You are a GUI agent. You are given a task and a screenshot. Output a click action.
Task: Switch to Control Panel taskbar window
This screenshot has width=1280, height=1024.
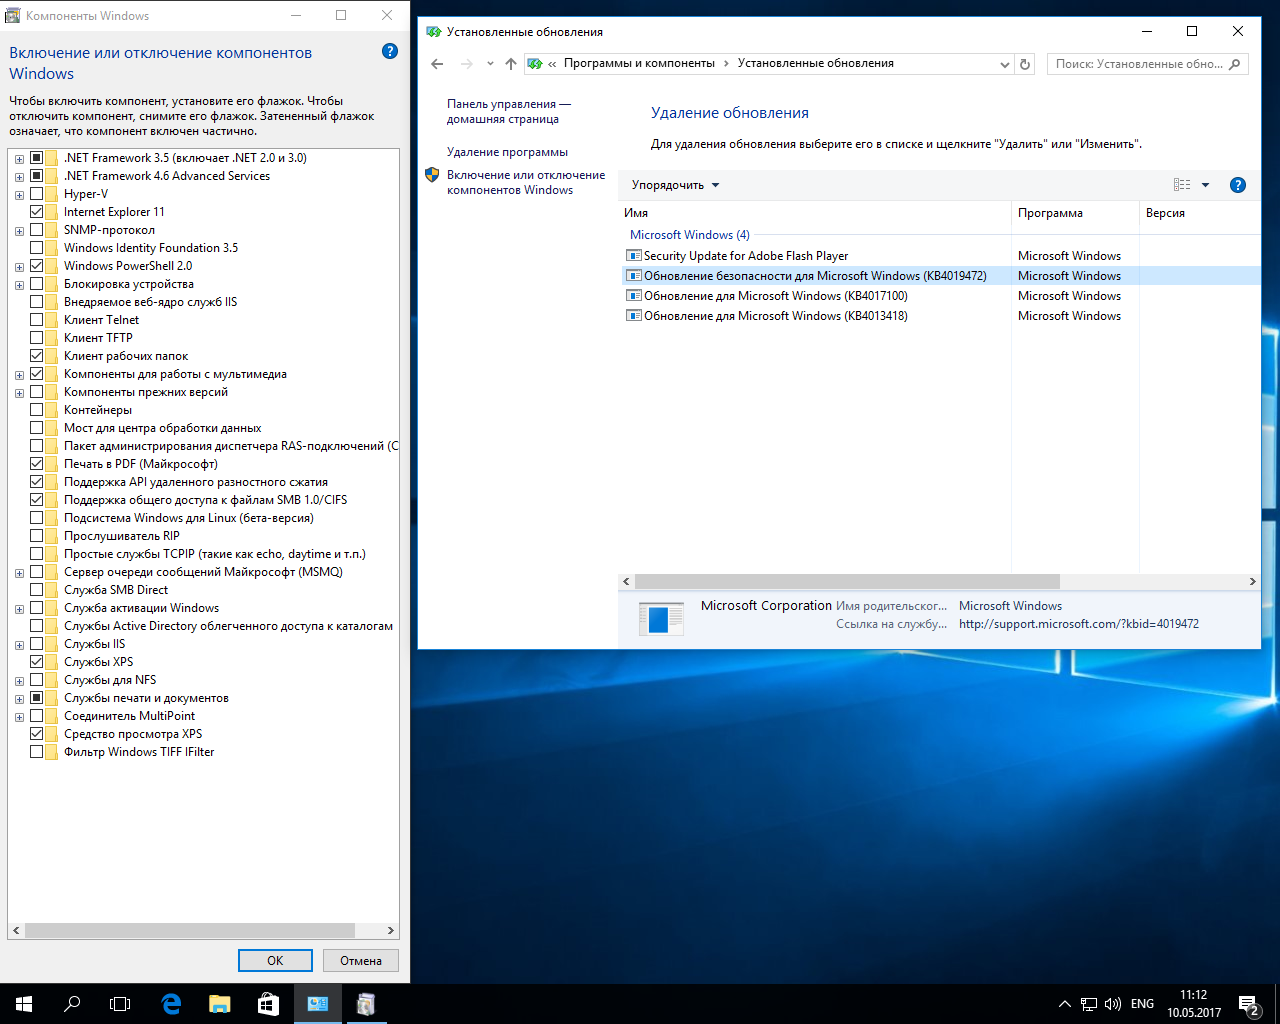click(x=317, y=1004)
